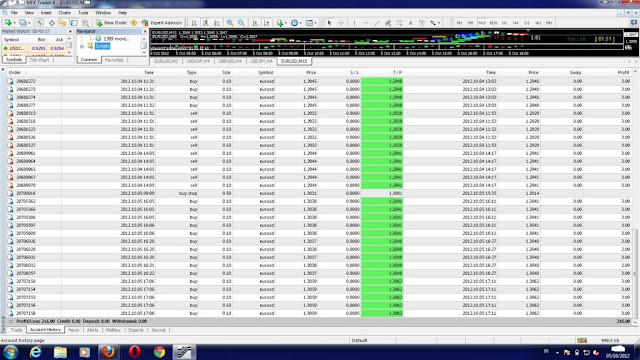
Task: Switch to Tick Chart tab
Action: point(39,60)
